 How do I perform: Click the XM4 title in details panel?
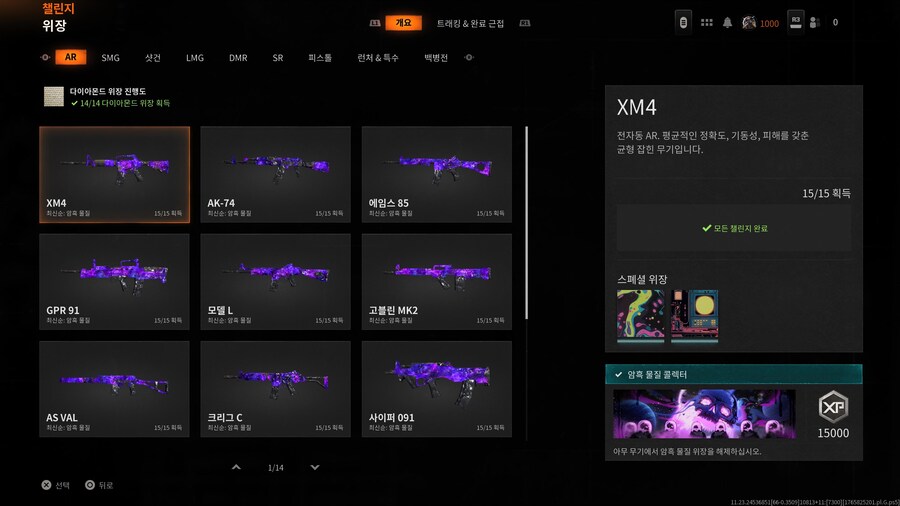637,107
